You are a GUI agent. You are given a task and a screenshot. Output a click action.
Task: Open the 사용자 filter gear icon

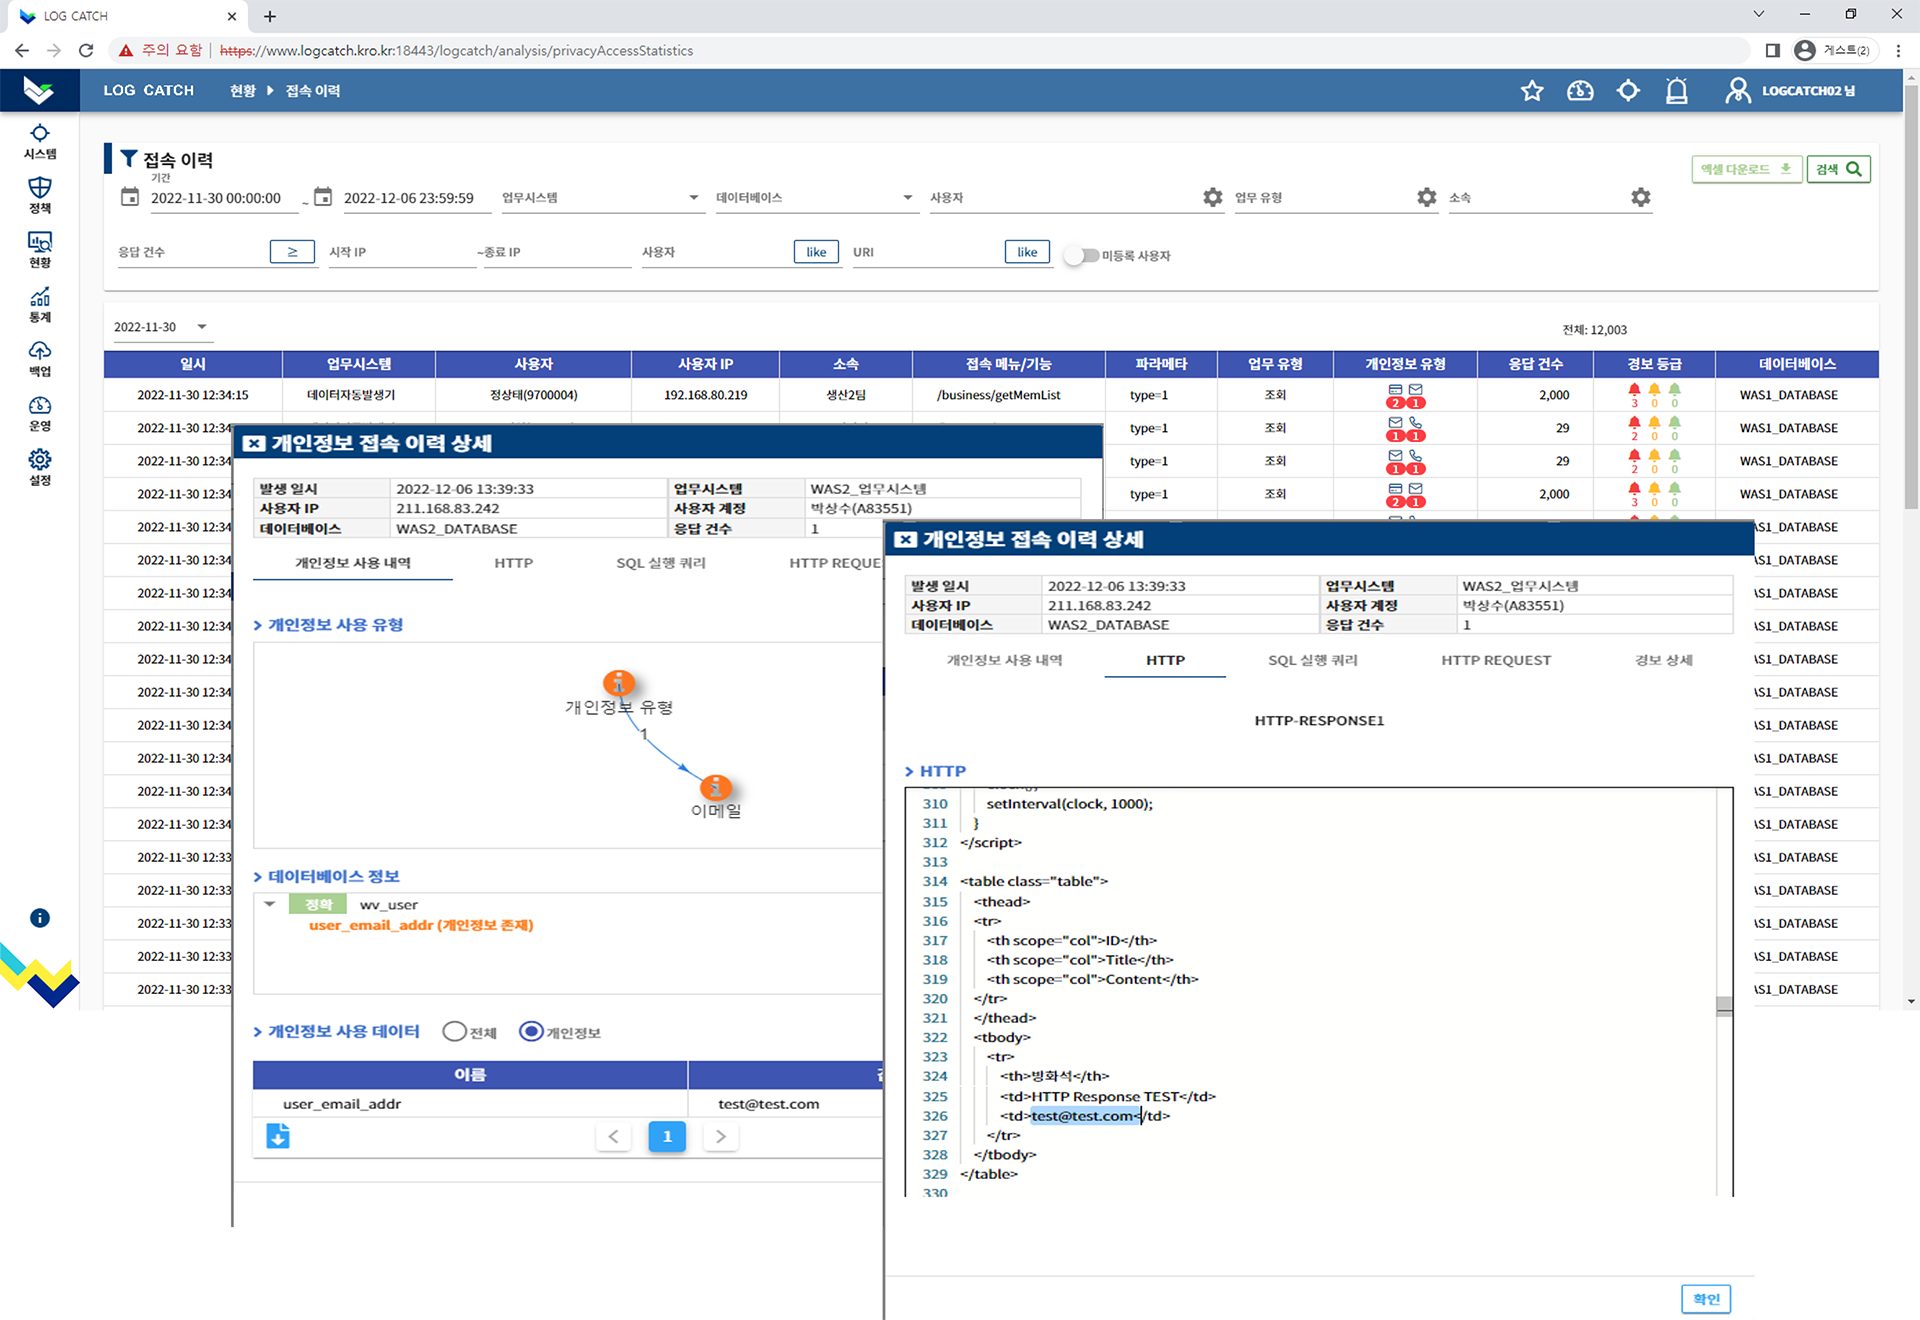click(1213, 197)
